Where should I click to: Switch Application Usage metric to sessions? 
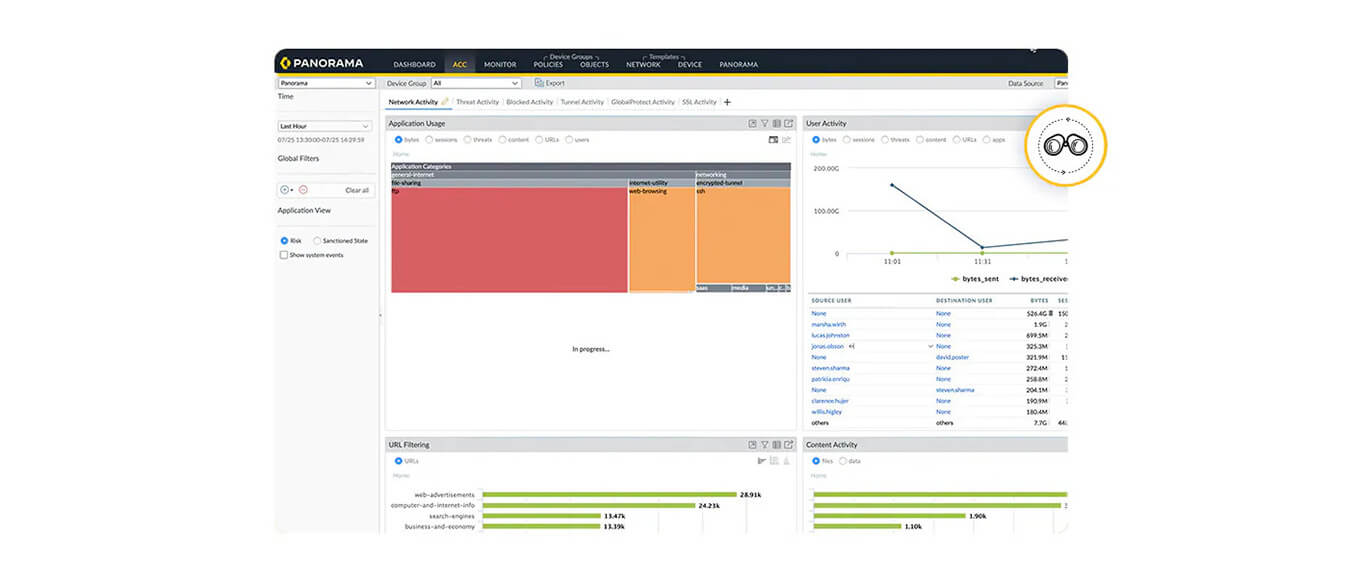pos(428,140)
